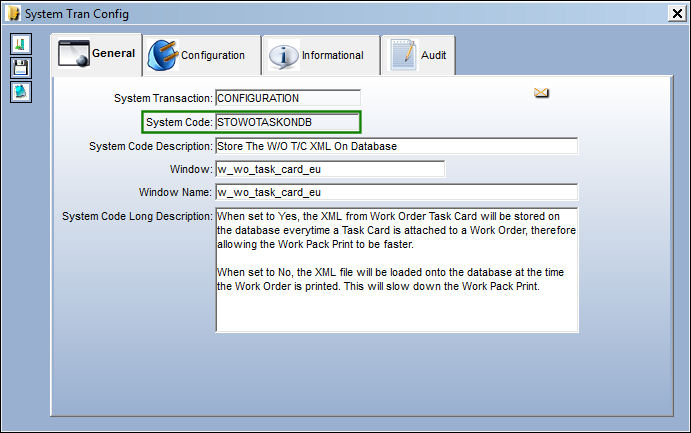Select the Window Name input field
Viewport: 691px width, 433px height.
point(397,192)
